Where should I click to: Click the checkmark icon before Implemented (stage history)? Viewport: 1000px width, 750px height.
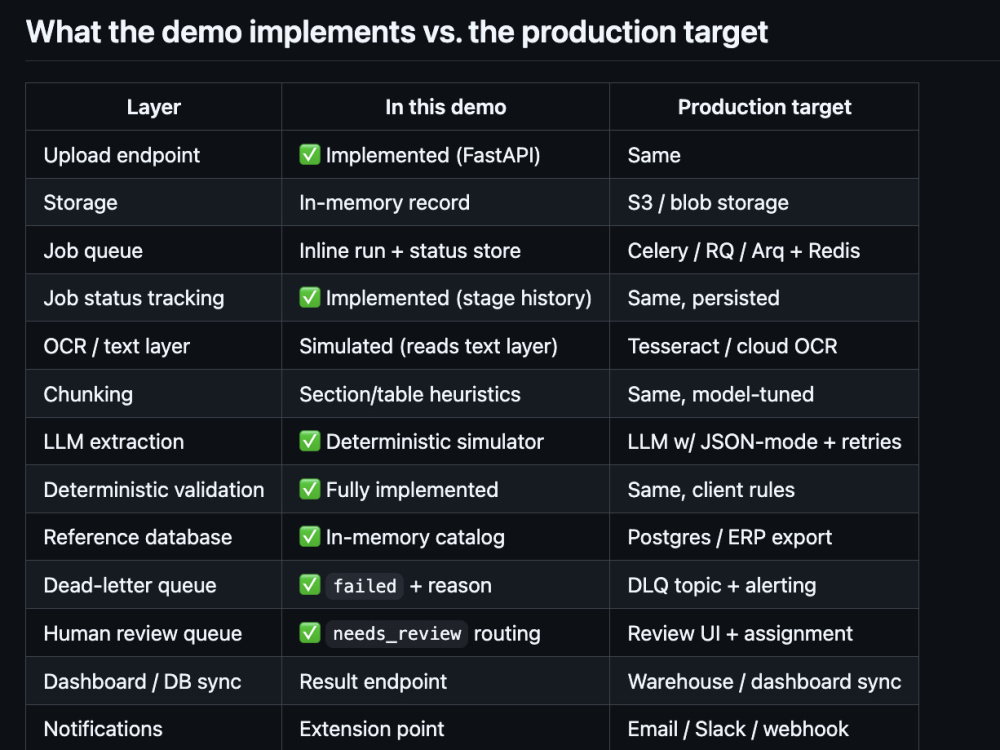pyautogui.click(x=310, y=297)
